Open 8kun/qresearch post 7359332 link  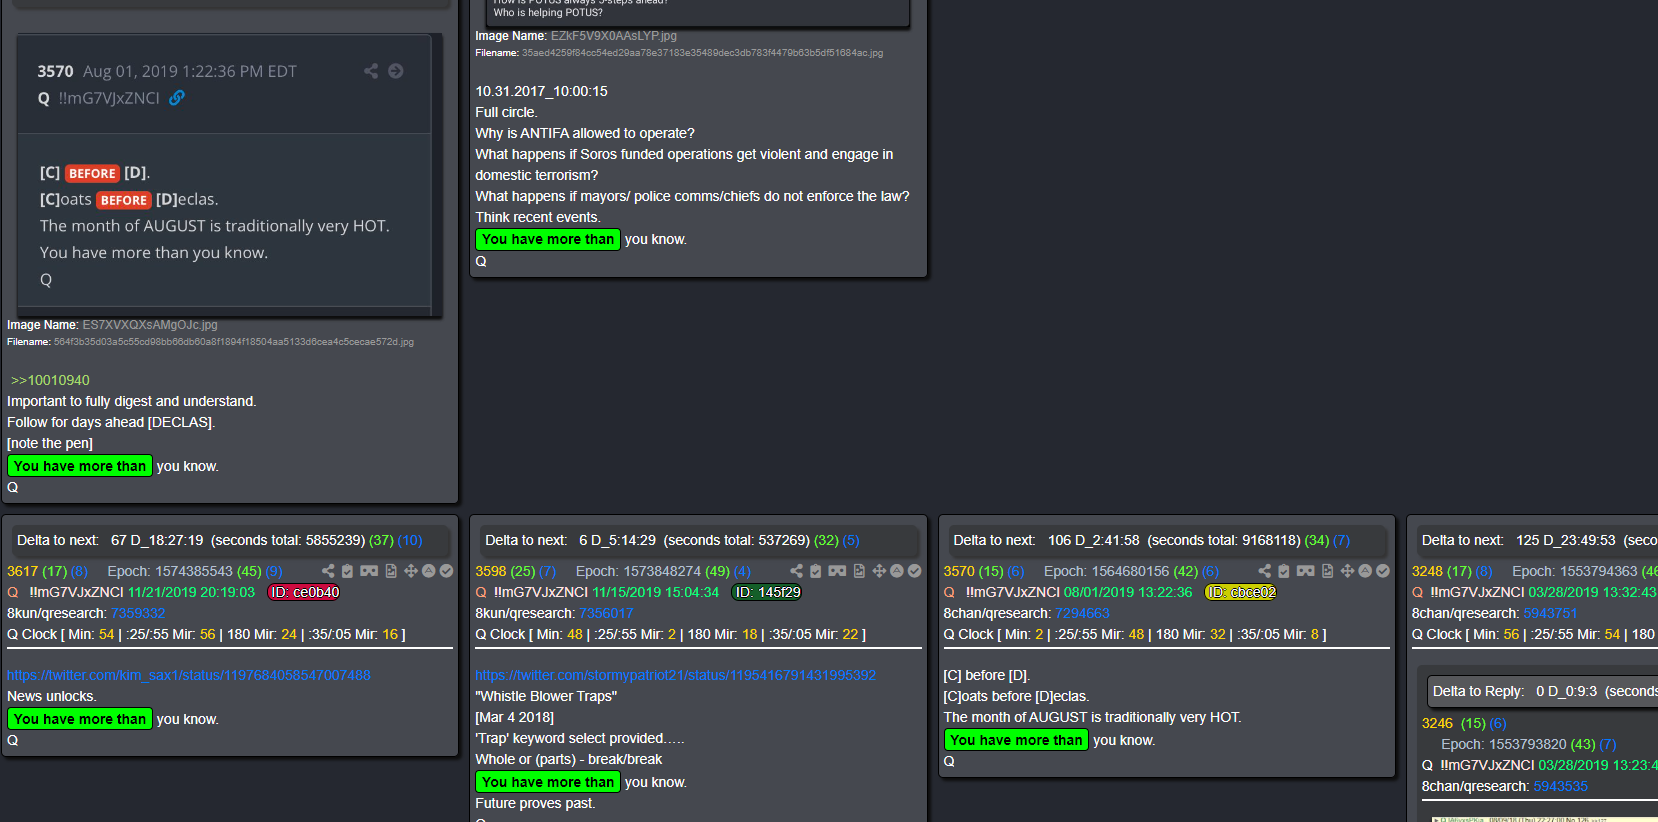(x=138, y=613)
